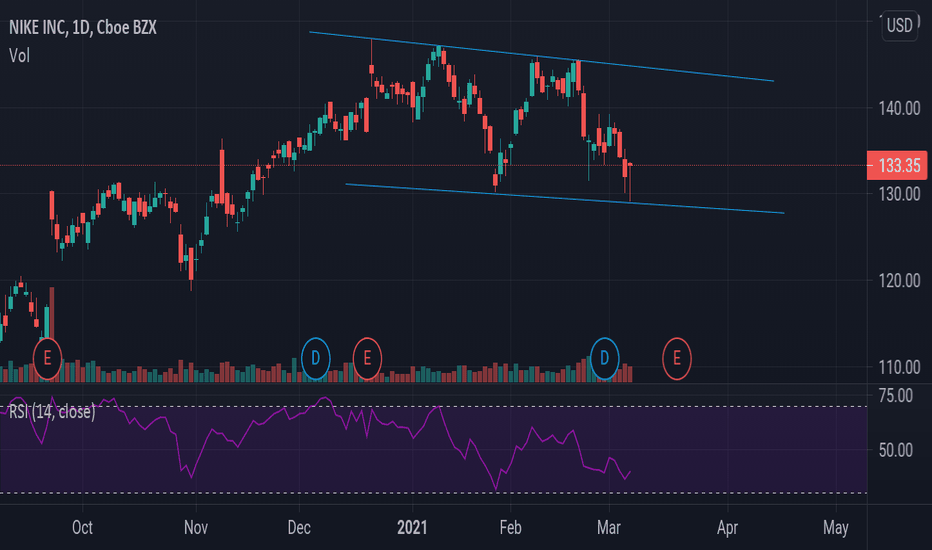This screenshot has width=932, height=550.
Task: Click the Oct label on time axis
Action: 82,527
